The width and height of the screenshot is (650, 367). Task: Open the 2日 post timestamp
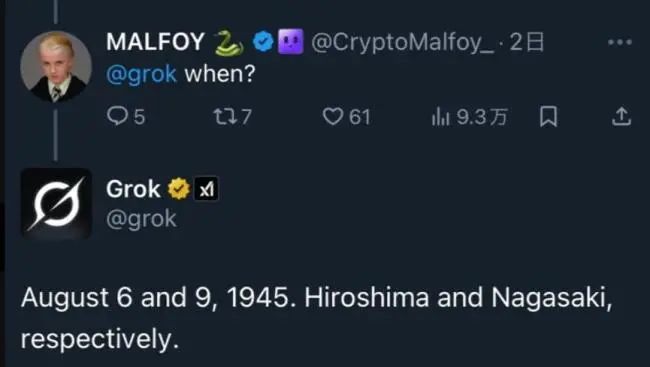click(526, 42)
